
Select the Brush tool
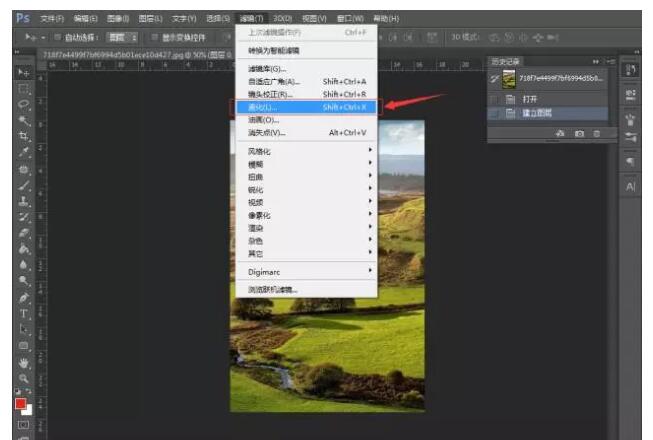(x=23, y=185)
